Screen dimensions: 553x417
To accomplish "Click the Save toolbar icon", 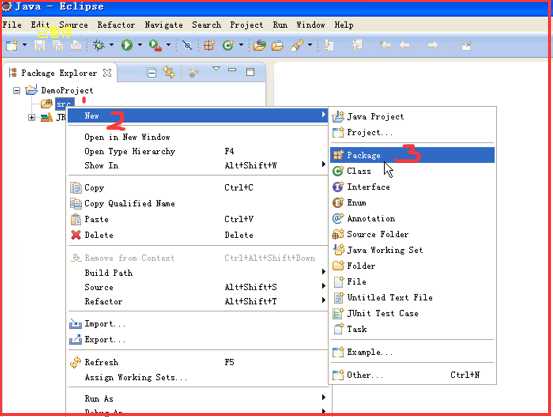I will (40, 45).
